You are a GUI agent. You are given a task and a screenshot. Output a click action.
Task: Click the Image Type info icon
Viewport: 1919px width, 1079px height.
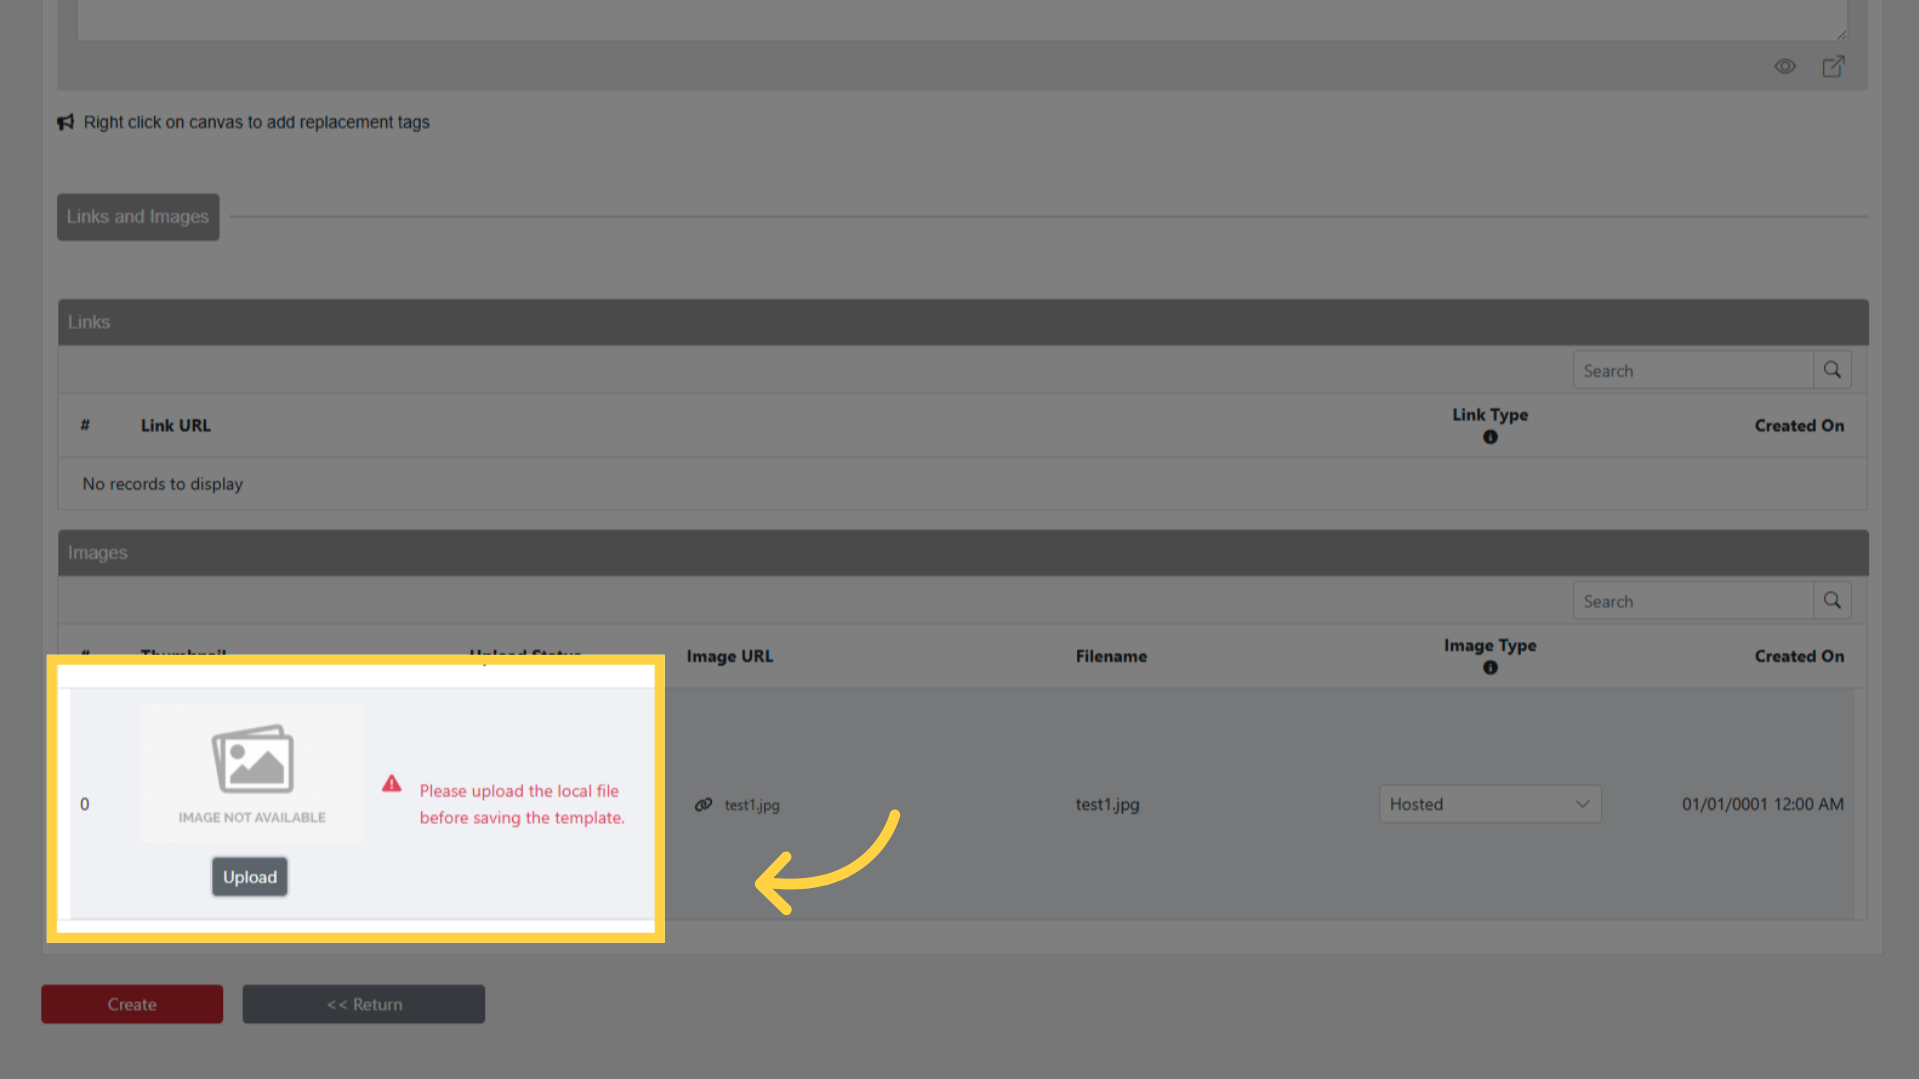click(x=1490, y=668)
